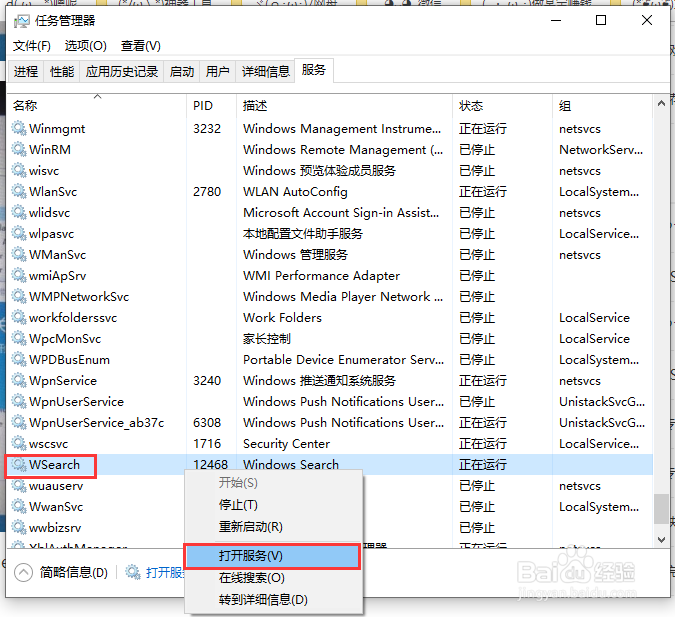Screen dimensions: 675x617
Task: Sort services by the 描述 column header
Action: (x=344, y=105)
